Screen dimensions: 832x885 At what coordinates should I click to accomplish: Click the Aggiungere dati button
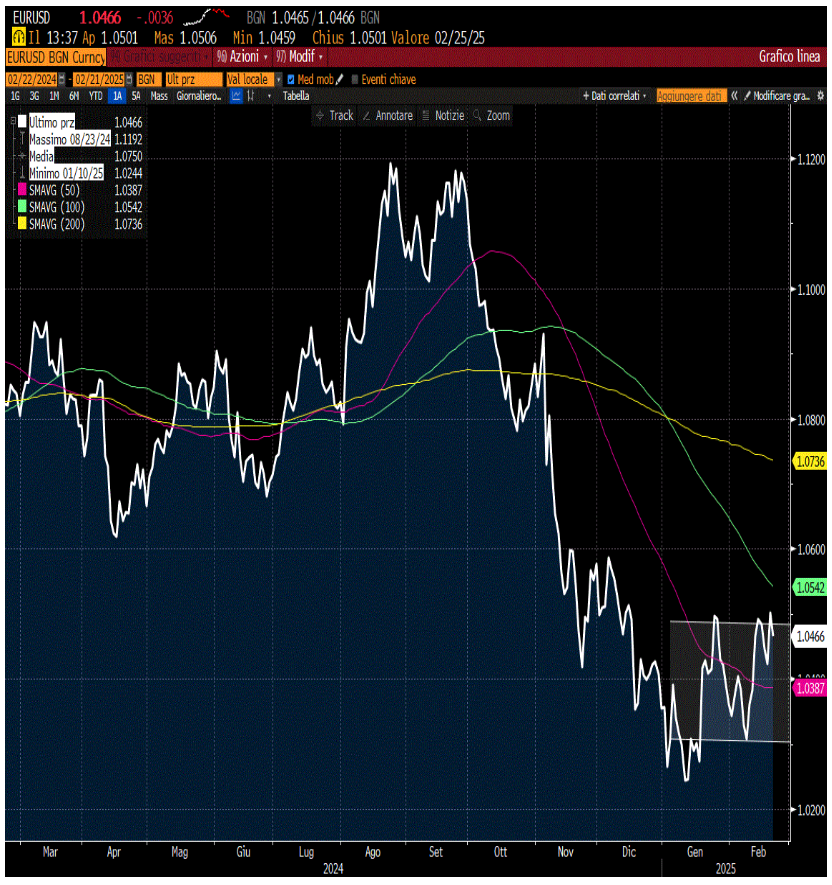tap(689, 96)
